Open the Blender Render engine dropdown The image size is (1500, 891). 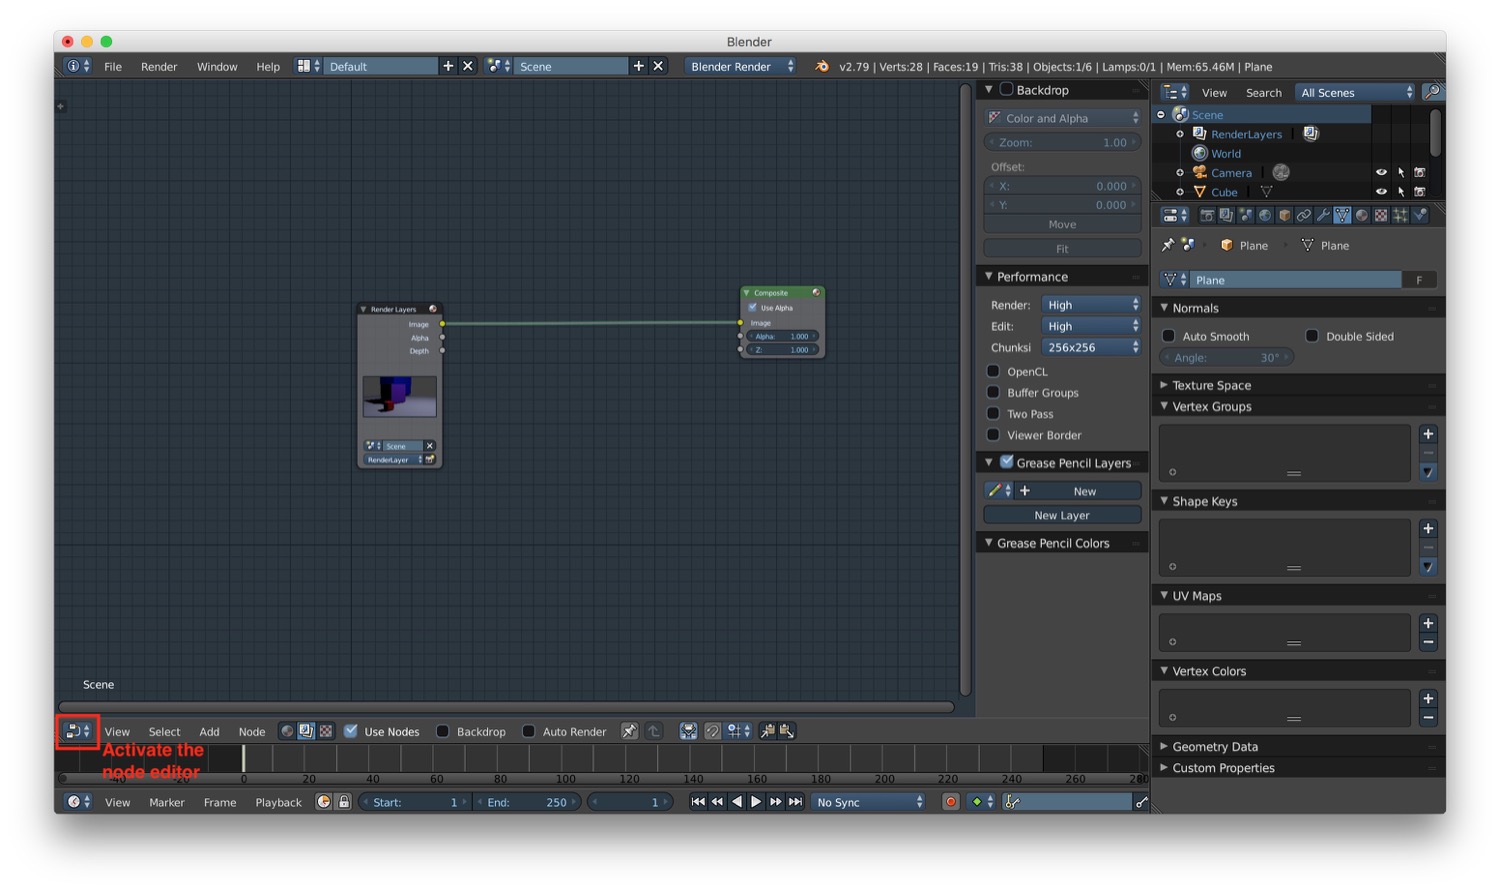click(740, 66)
